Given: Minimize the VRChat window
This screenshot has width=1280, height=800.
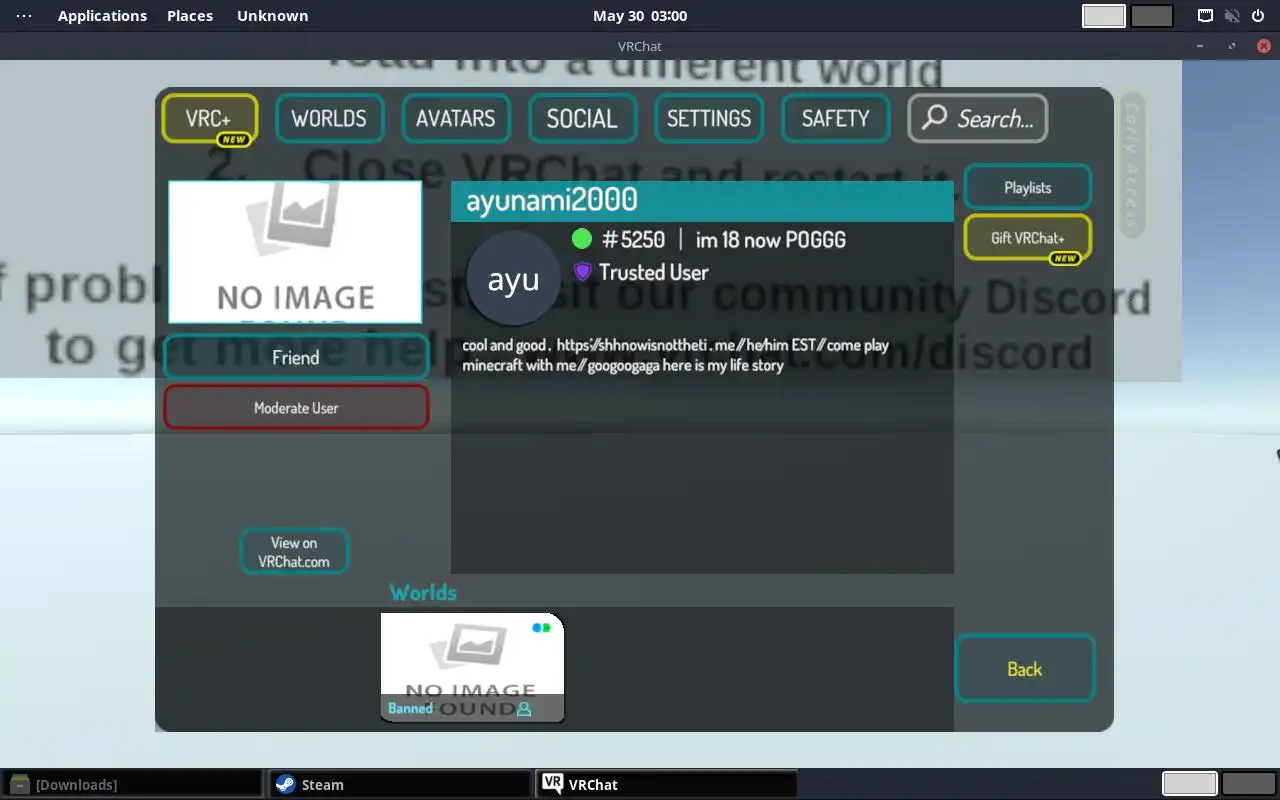Looking at the screenshot, I should pyautogui.click(x=1200, y=46).
